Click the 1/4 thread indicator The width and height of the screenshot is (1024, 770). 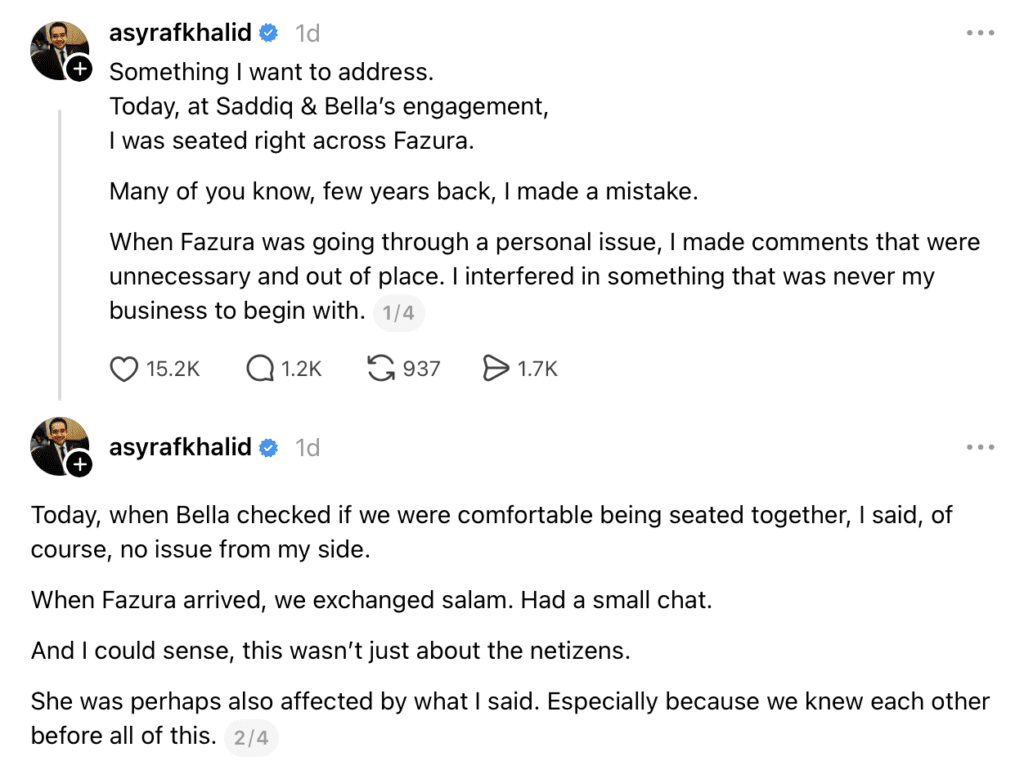398,313
